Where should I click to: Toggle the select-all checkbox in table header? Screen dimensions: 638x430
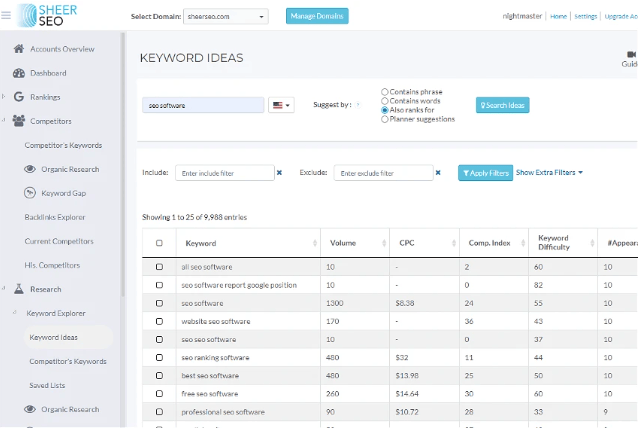(x=159, y=243)
